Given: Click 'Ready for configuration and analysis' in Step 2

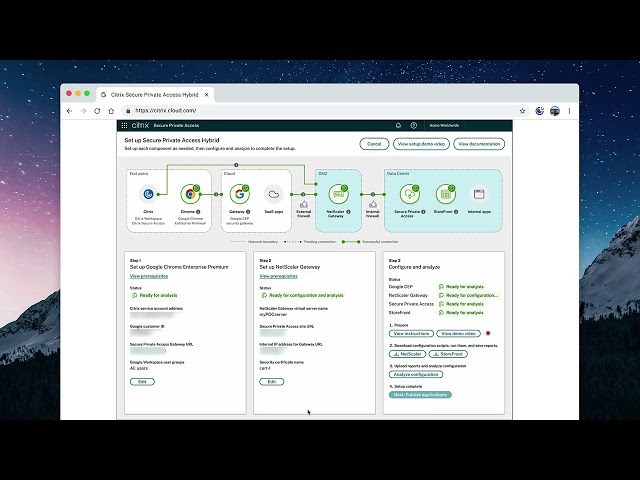Looking at the screenshot, I should click(x=303, y=295).
